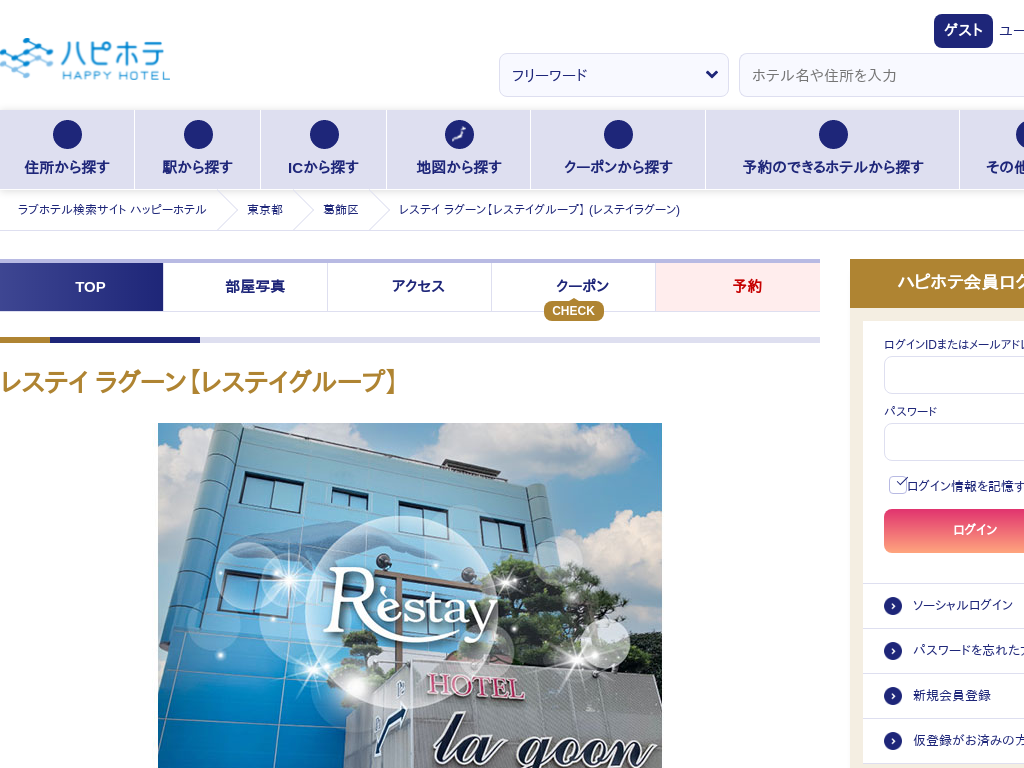Click the パスワード input field
Viewport: 1024px width, 768px height.
pyautogui.click(x=954, y=442)
